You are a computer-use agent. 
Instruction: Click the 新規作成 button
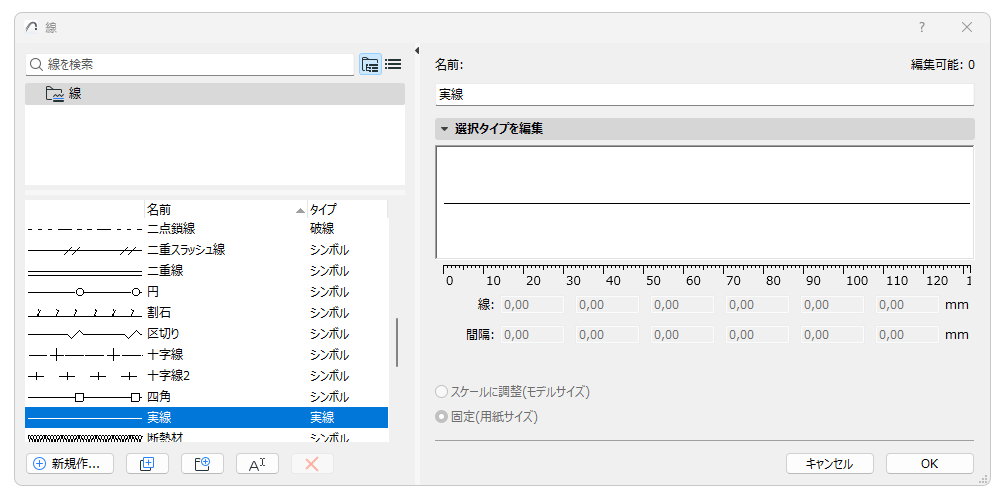[x=70, y=464]
